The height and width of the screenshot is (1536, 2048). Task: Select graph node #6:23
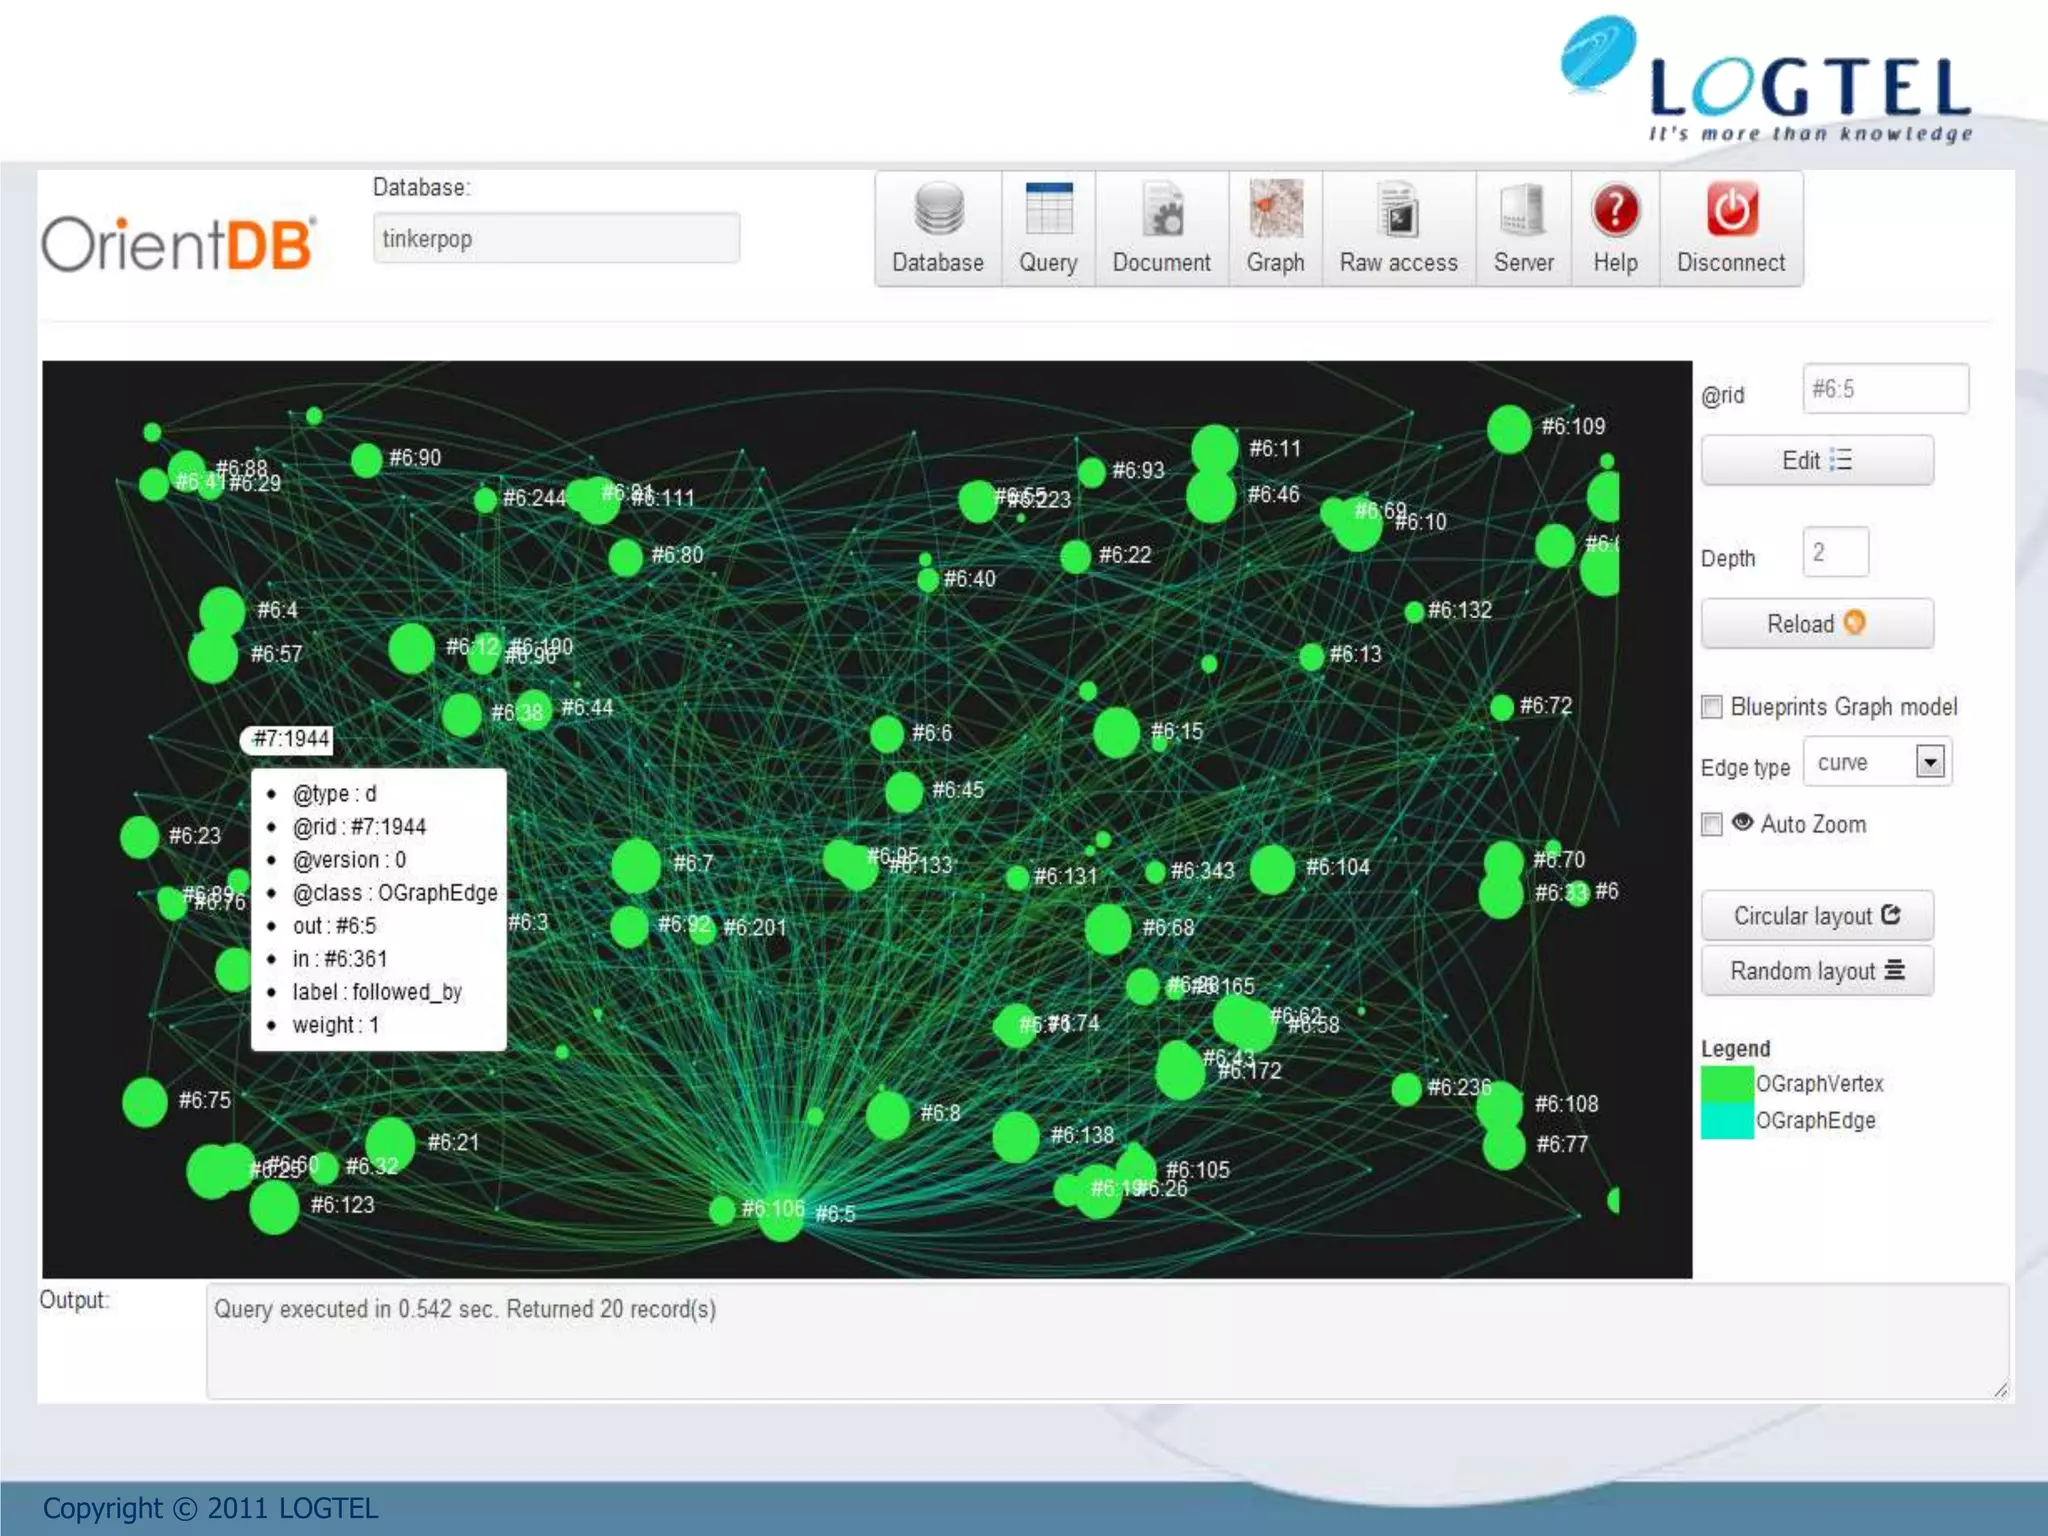(139, 837)
